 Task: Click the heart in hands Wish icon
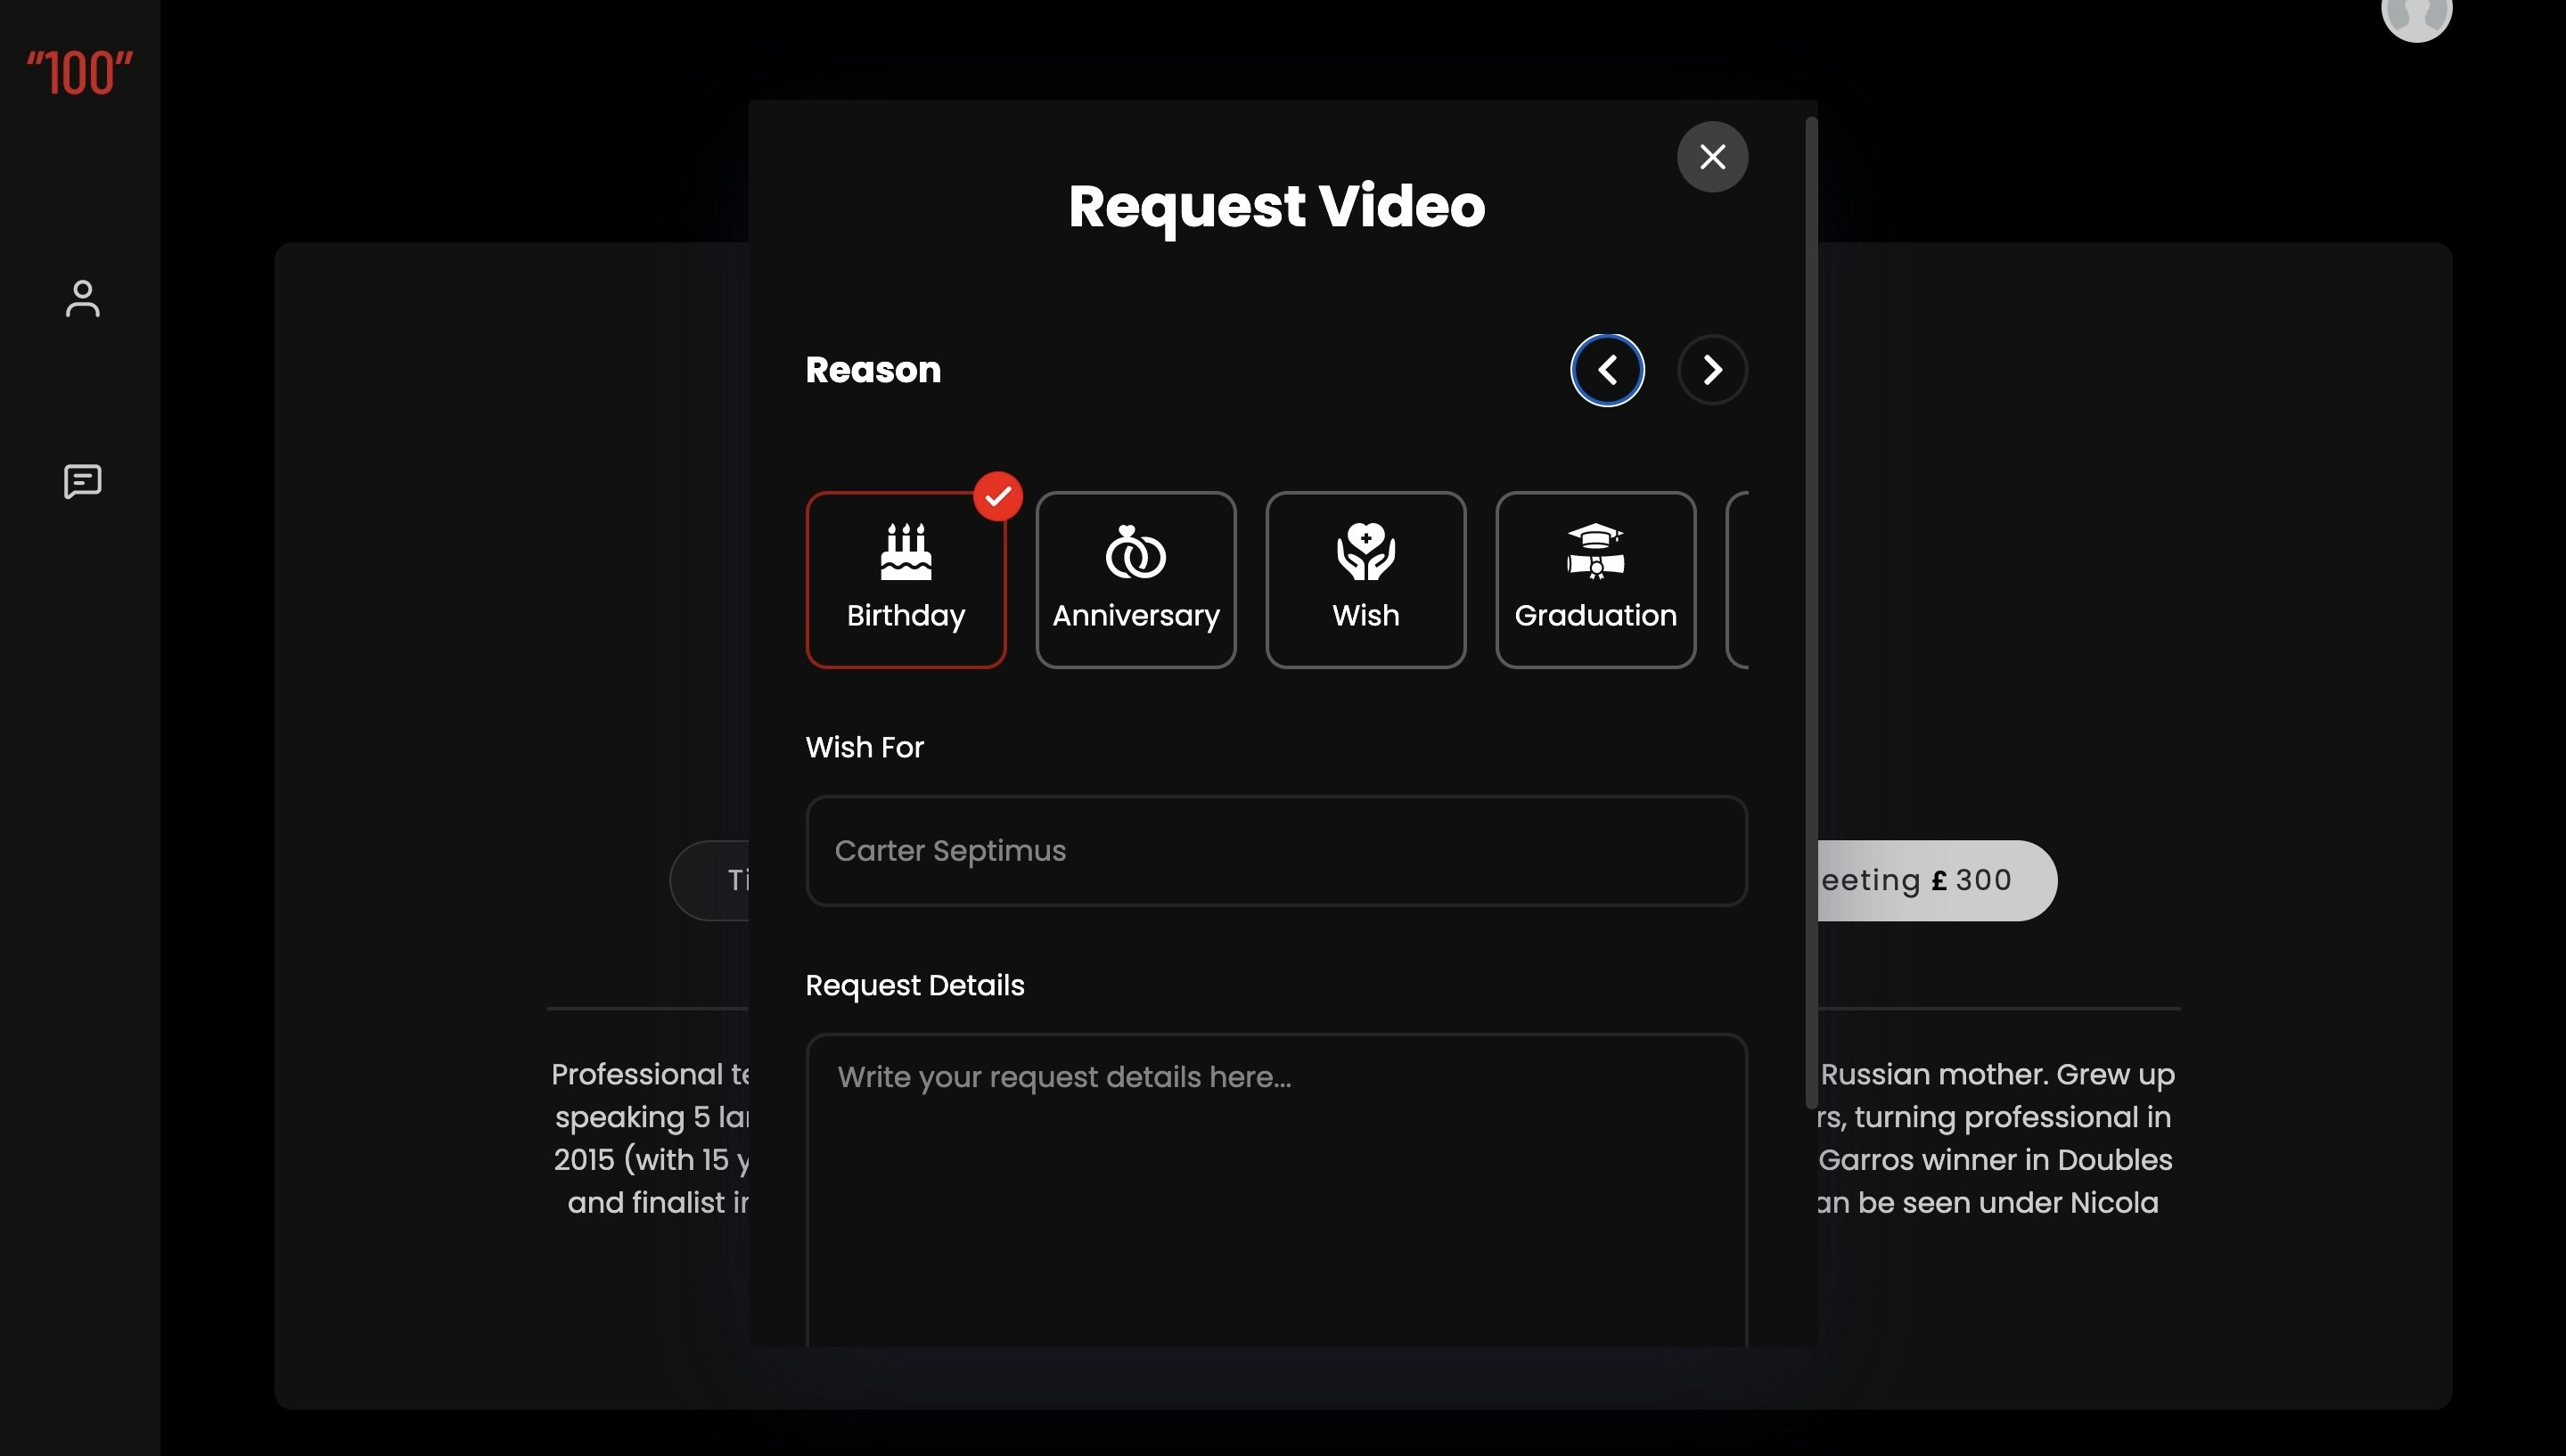pos(1365,552)
